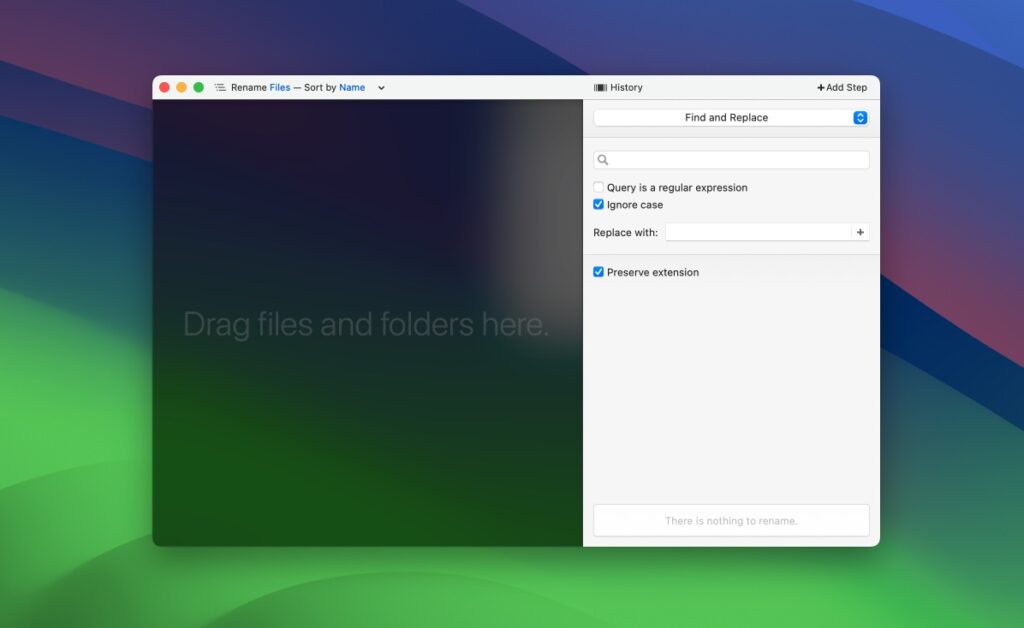Change sorting by clicking the blue Name link
This screenshot has height=628, width=1024.
pyautogui.click(x=351, y=87)
